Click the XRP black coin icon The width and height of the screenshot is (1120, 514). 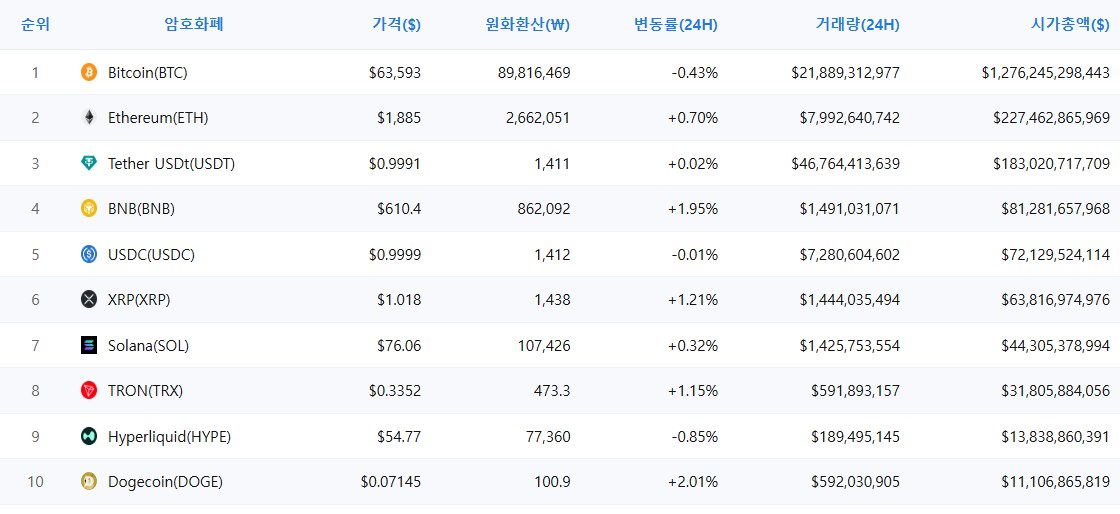(x=89, y=300)
